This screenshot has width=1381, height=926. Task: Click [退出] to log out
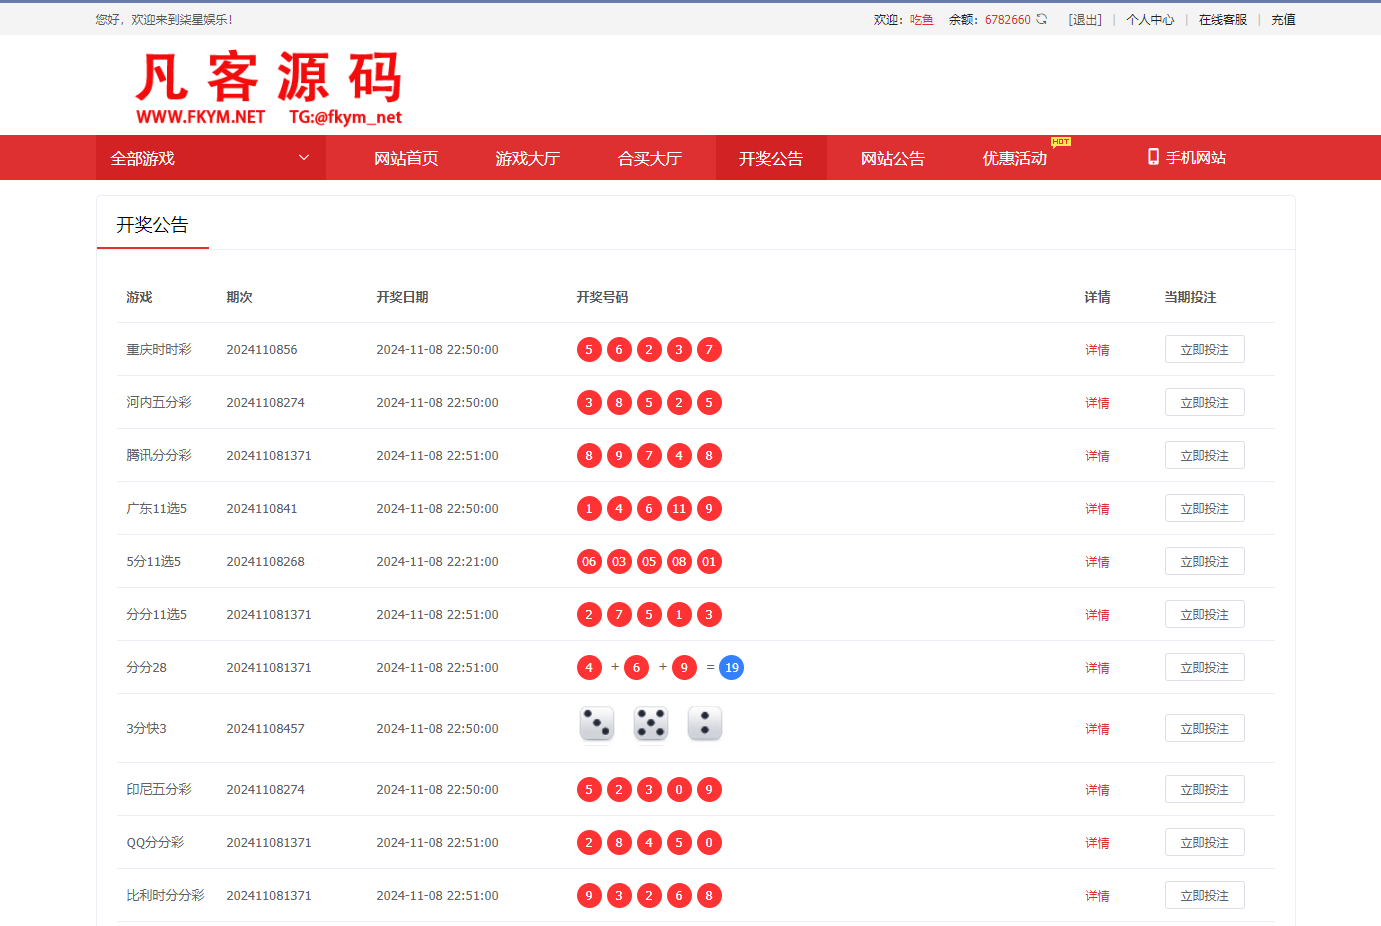click(x=1085, y=19)
